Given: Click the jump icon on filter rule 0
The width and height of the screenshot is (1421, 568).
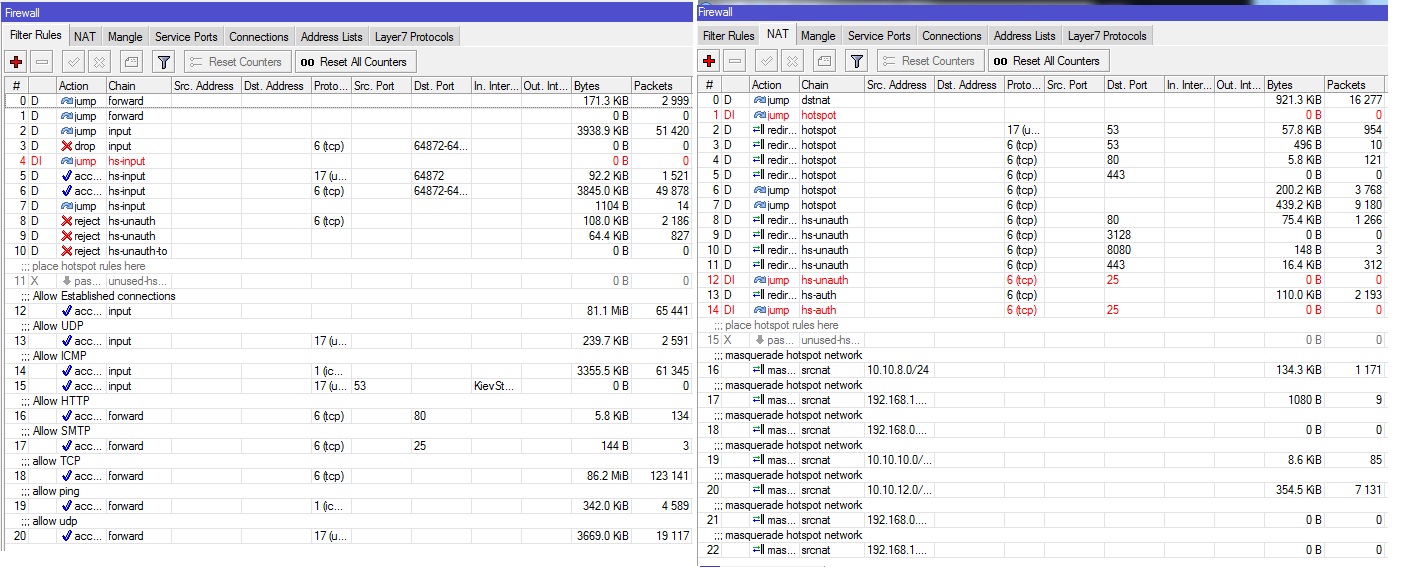Looking at the screenshot, I should (x=67, y=101).
